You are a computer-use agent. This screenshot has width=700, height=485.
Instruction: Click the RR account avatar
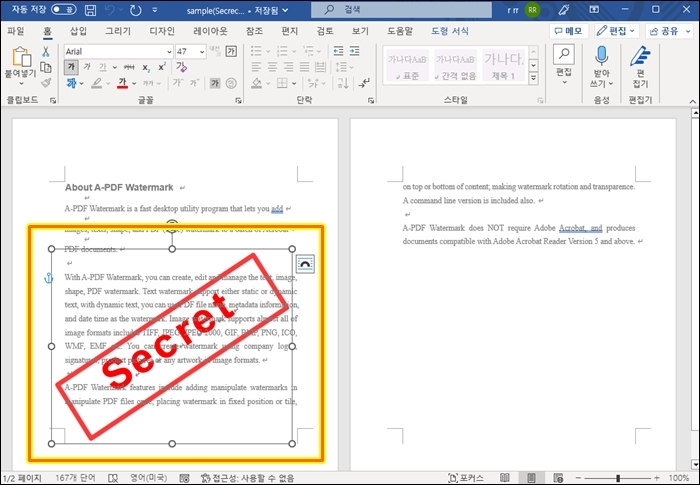pyautogui.click(x=532, y=10)
